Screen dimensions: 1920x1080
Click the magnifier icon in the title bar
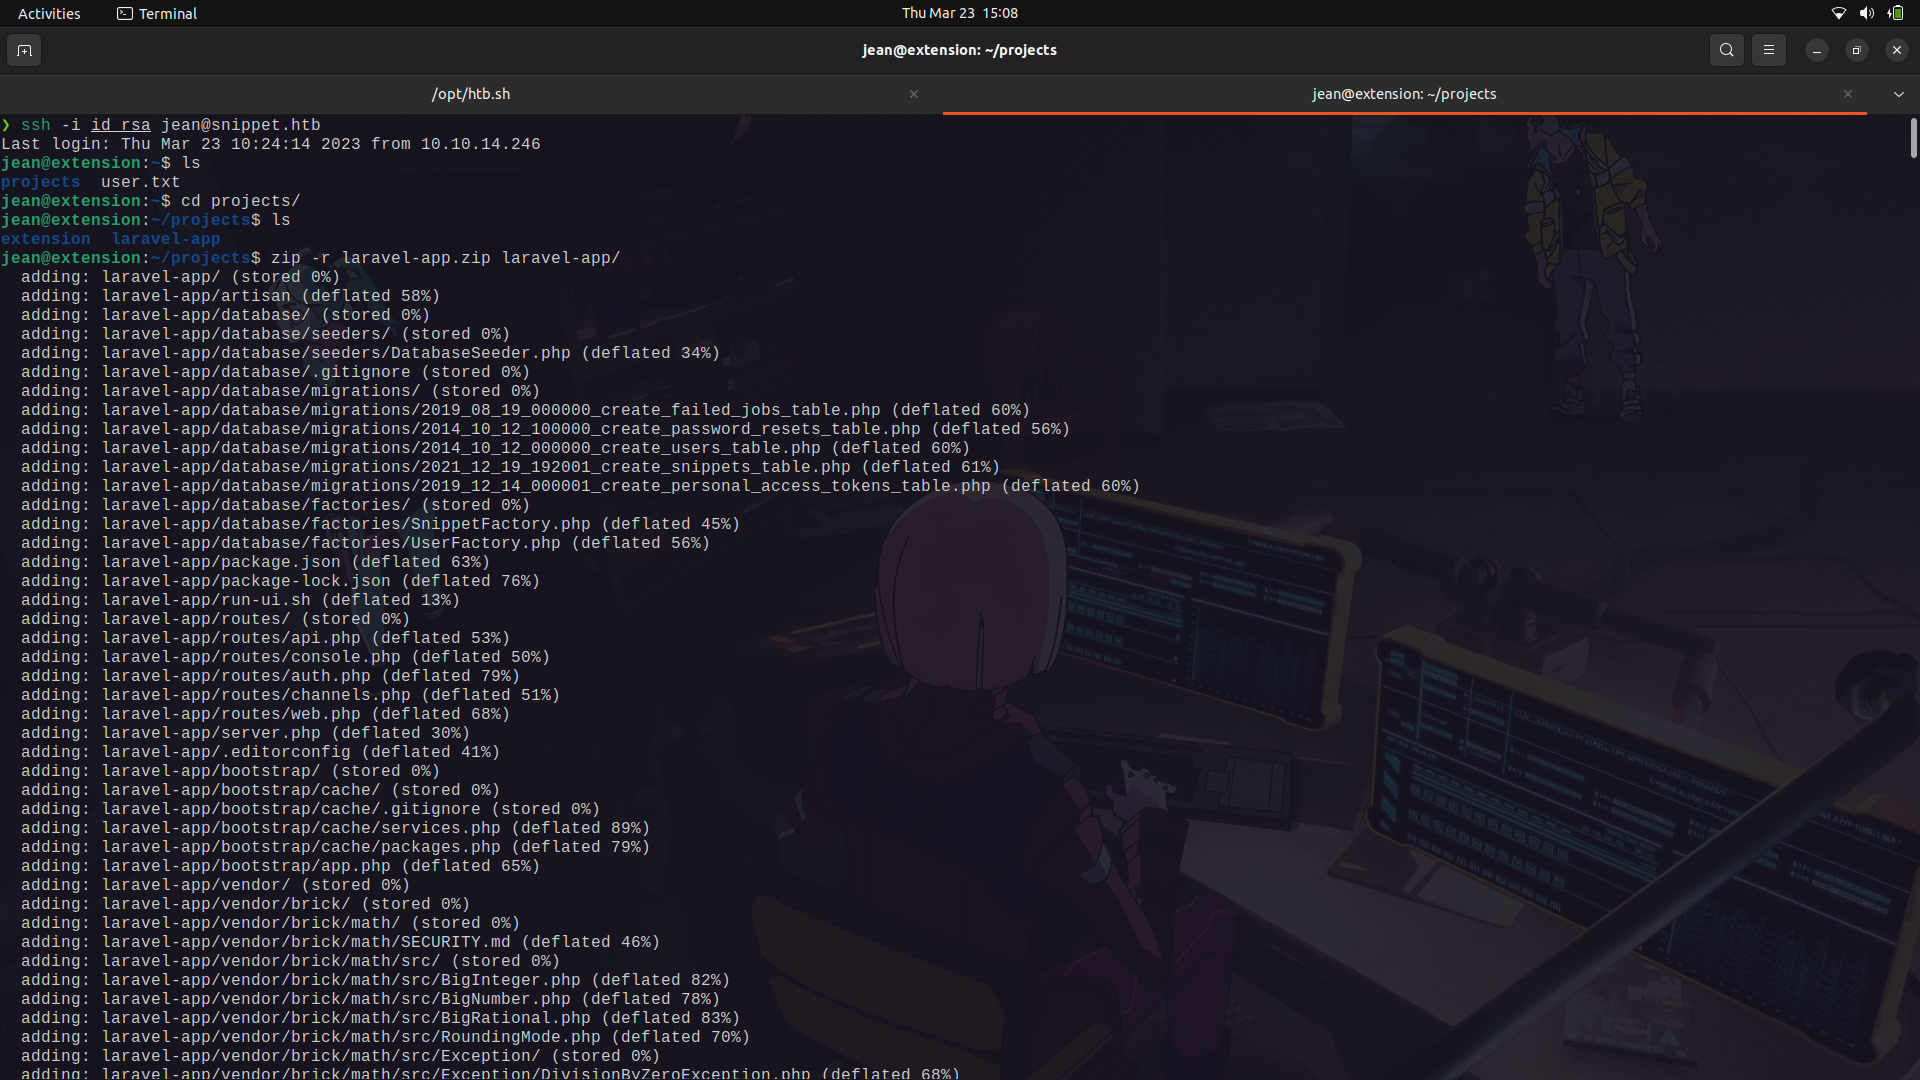[x=1726, y=50]
